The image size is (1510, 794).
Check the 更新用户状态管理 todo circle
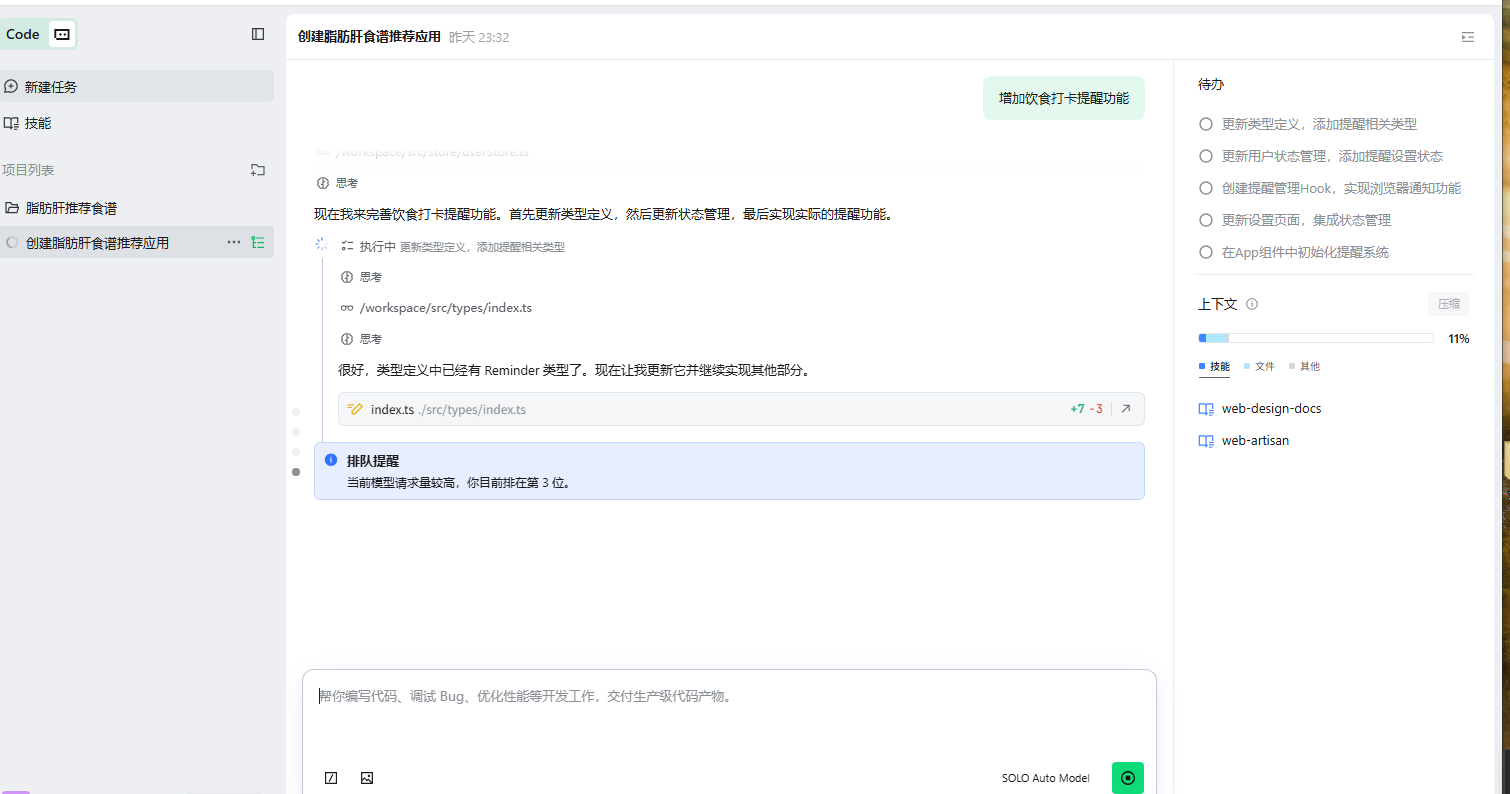coord(1206,156)
